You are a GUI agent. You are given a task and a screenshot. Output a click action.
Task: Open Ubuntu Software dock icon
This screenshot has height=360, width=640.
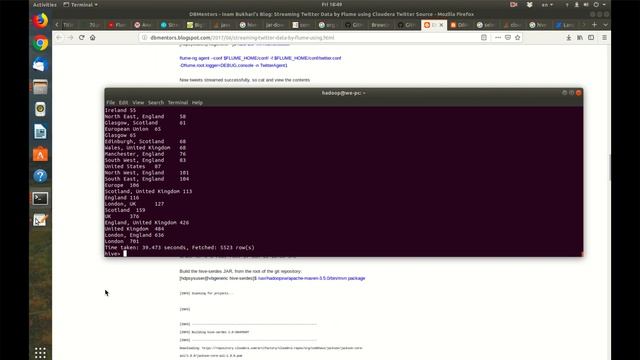click(x=40, y=154)
